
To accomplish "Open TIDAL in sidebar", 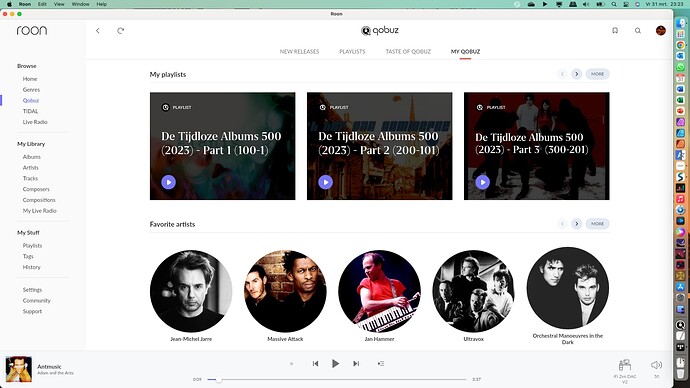I will pyautogui.click(x=30, y=111).
